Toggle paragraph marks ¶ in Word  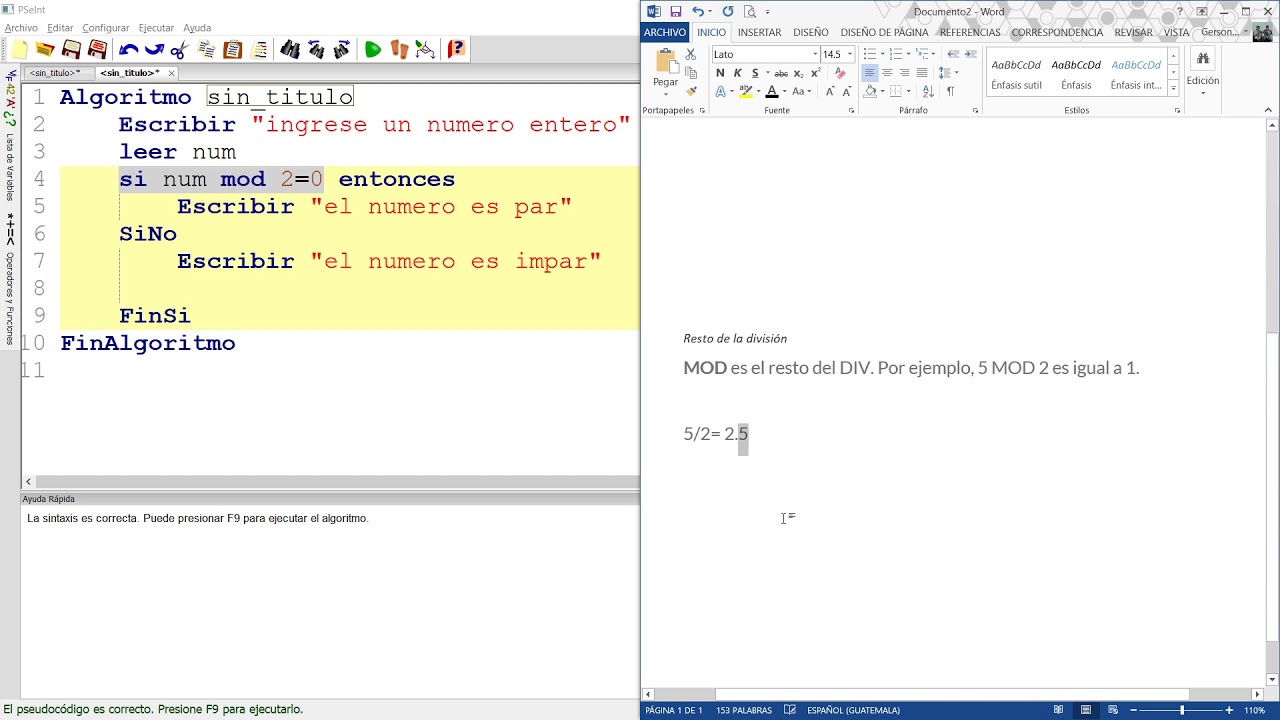(950, 91)
